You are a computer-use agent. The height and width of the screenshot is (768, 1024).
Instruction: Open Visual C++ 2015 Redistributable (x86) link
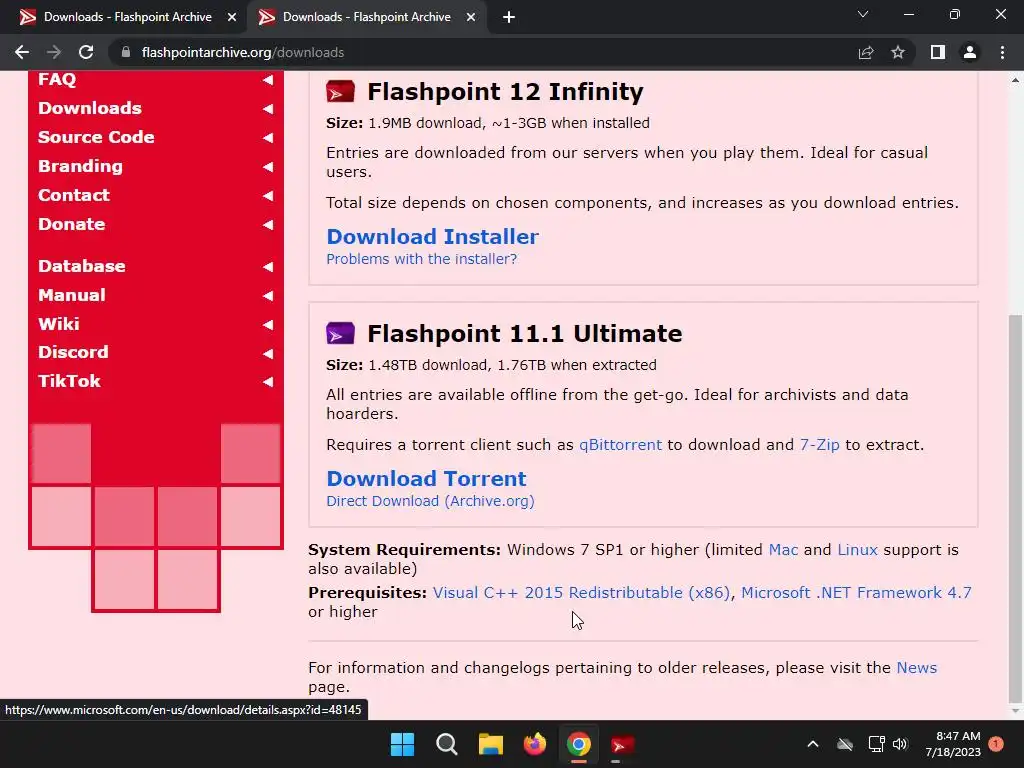(x=581, y=593)
